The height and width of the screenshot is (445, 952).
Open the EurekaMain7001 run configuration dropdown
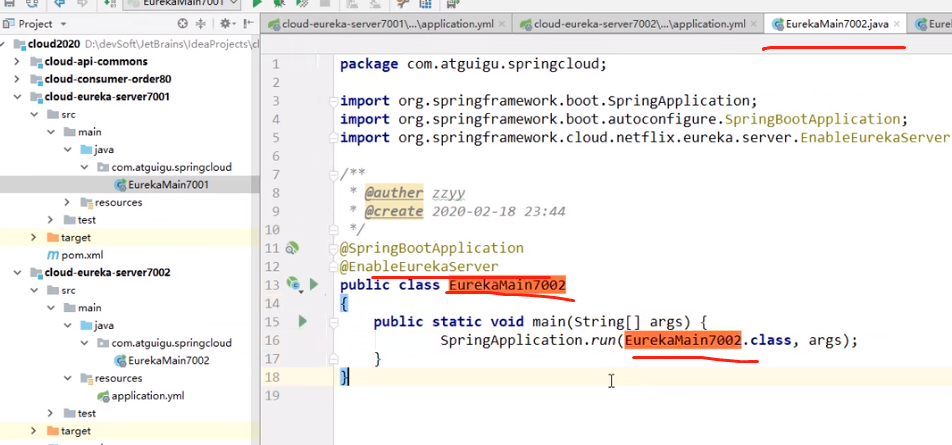(x=182, y=3)
